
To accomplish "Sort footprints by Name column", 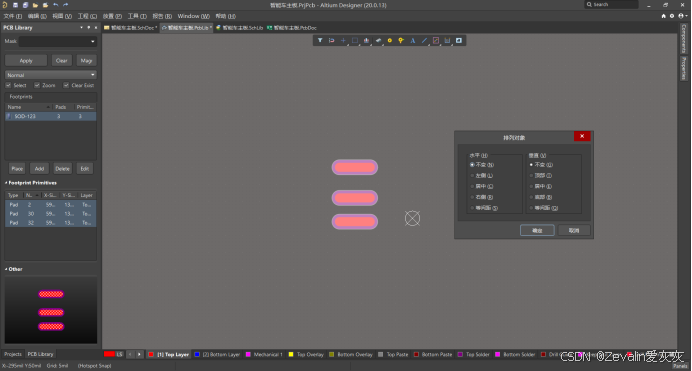I will pos(29,107).
